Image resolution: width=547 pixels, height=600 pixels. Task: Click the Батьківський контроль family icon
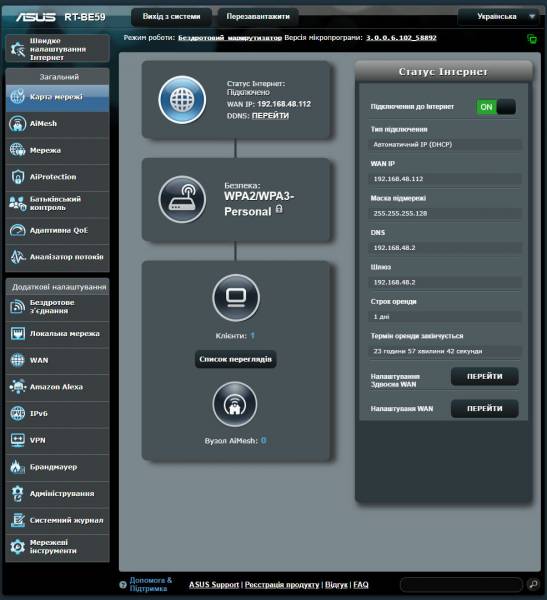click(18, 203)
